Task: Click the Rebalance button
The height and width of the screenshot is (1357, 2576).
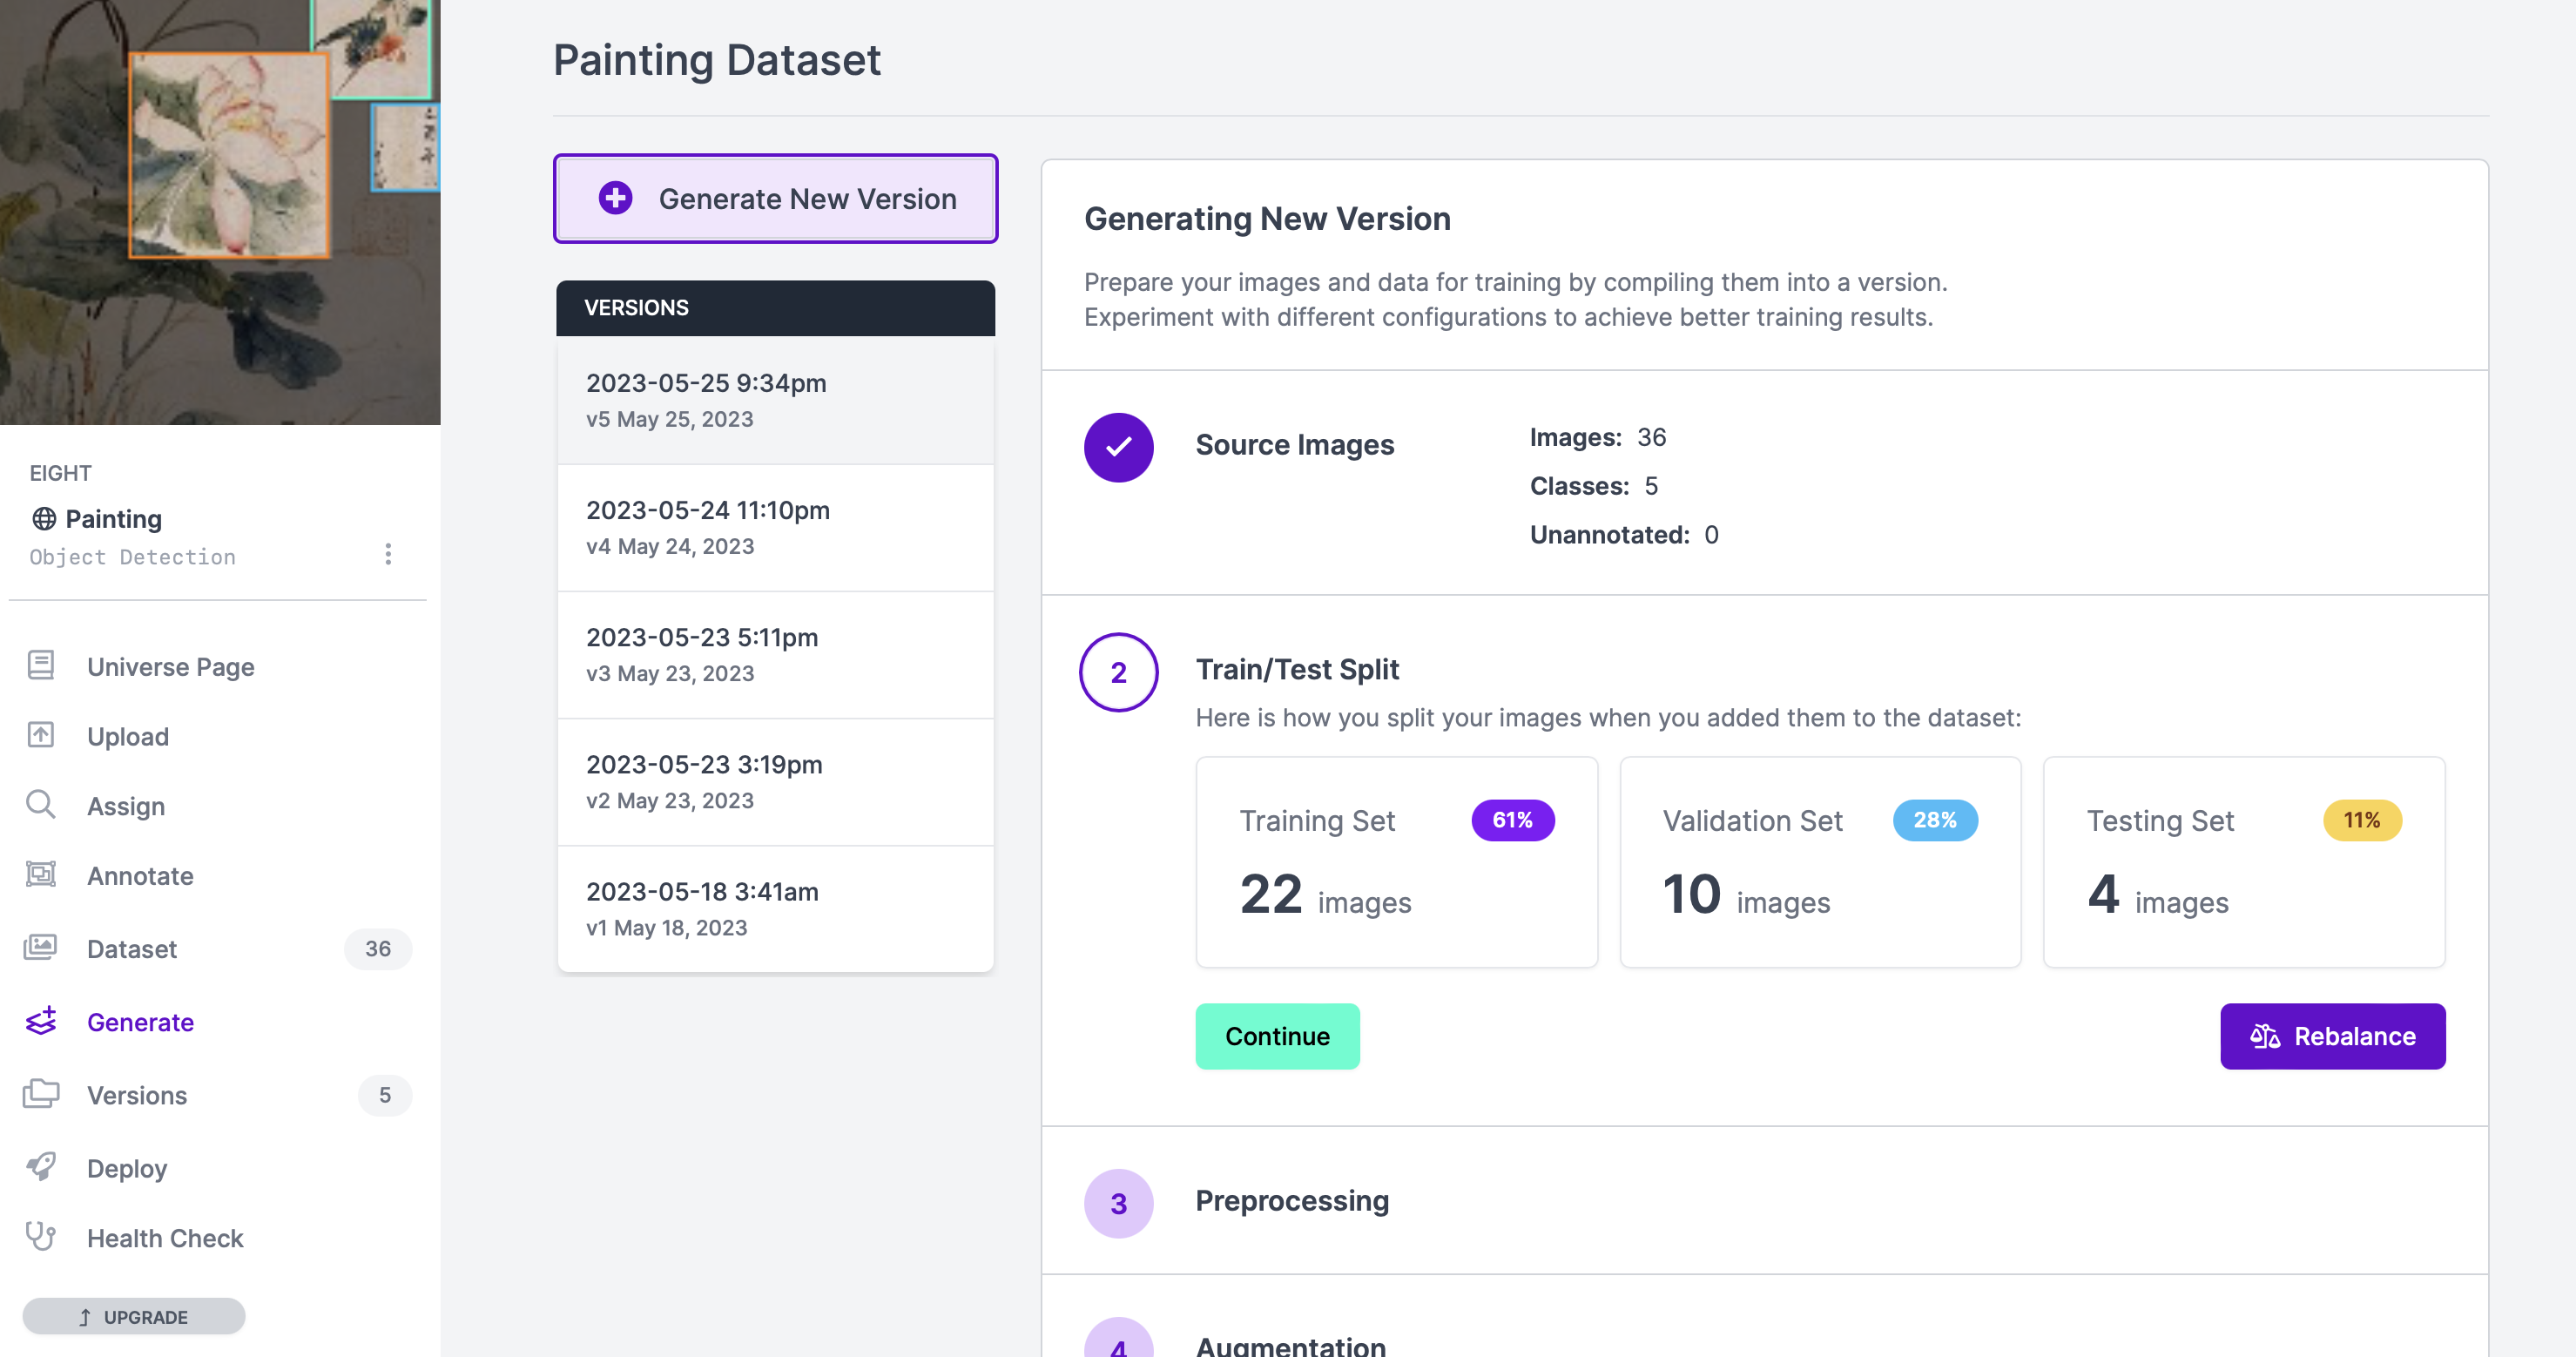Action: click(x=2332, y=1036)
